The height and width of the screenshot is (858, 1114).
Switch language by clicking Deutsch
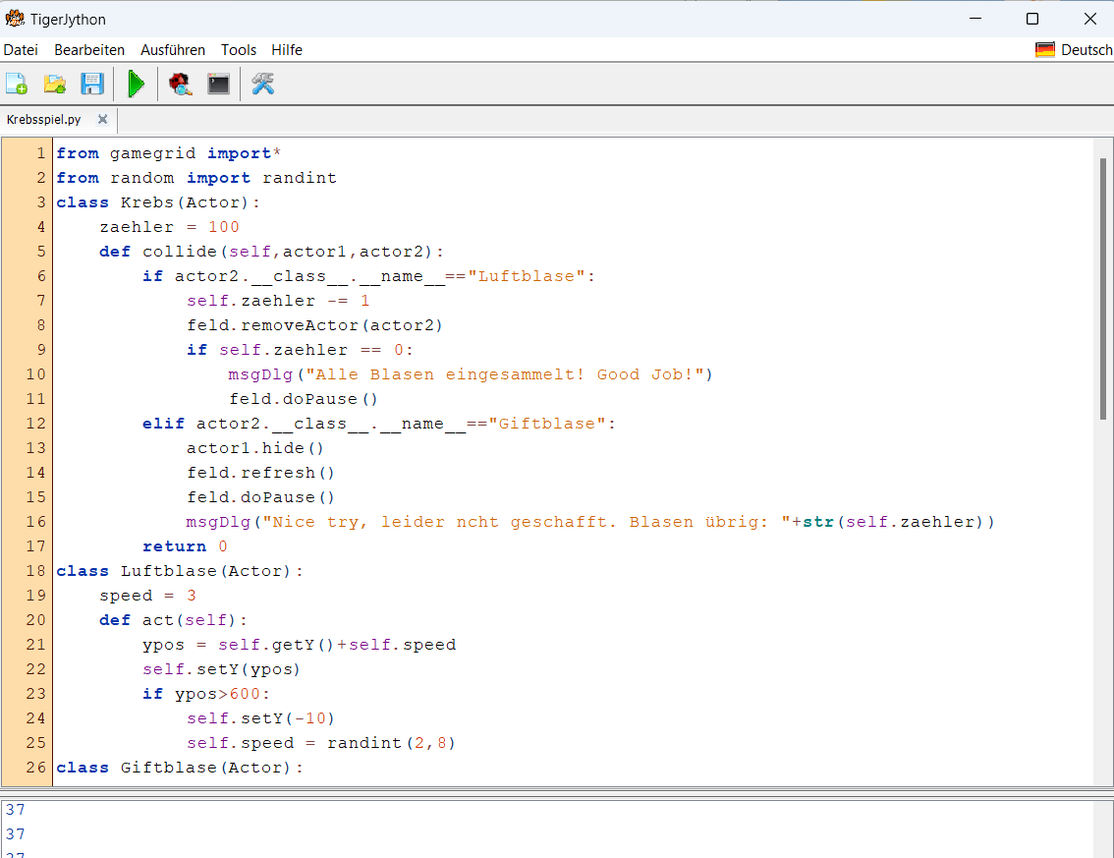pyautogui.click(x=1086, y=48)
